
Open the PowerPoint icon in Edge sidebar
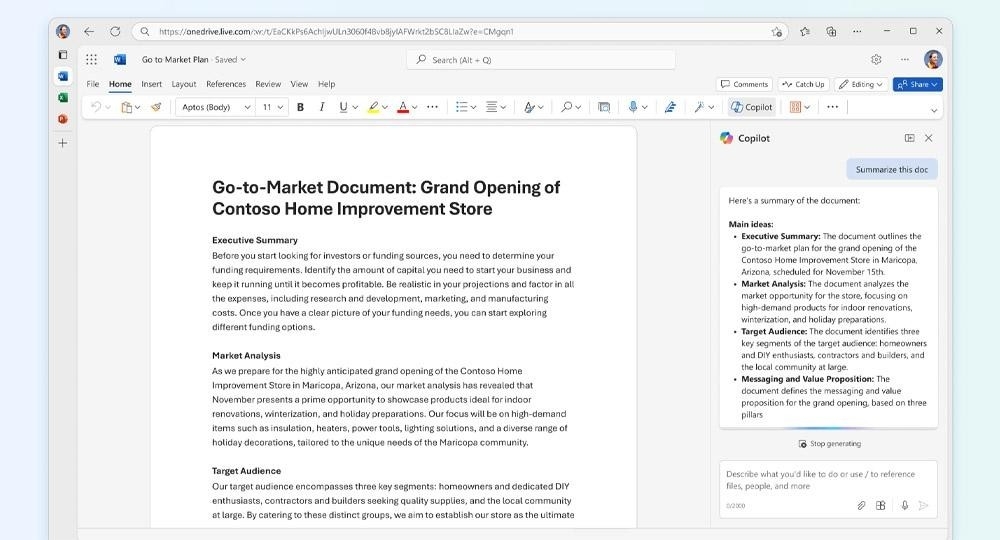62,119
